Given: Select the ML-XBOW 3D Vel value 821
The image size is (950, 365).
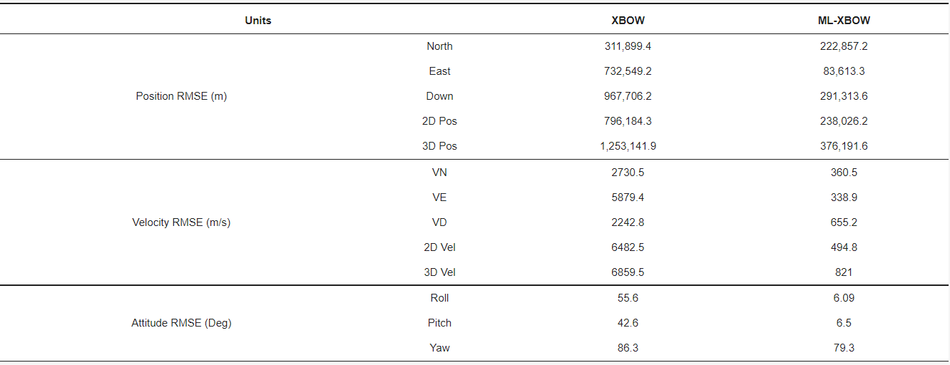Looking at the screenshot, I should pos(844,273).
